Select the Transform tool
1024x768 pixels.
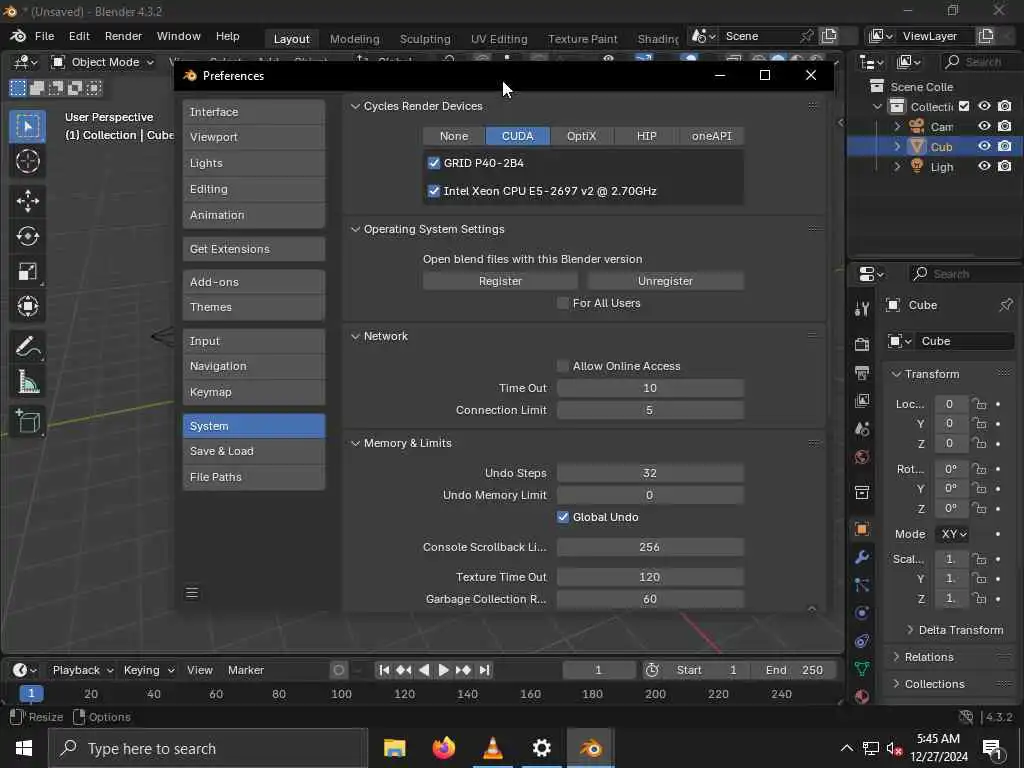(x=27, y=306)
